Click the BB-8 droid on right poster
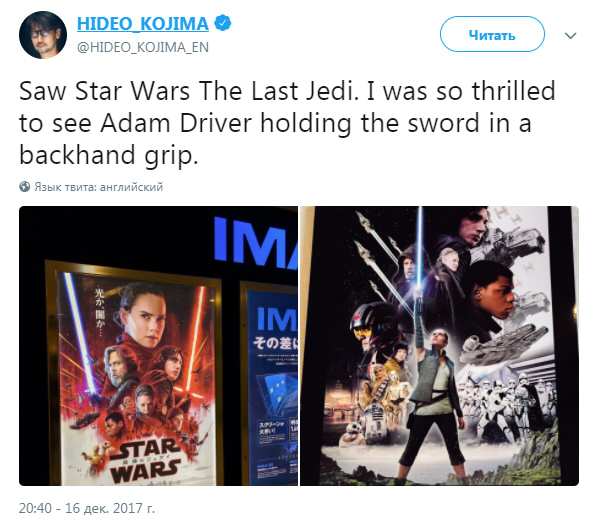This screenshot has height=520, width=599. point(351,435)
